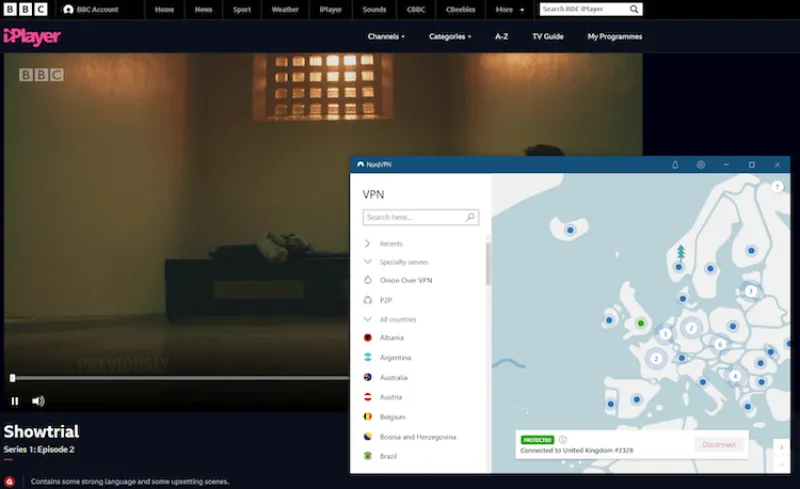Click the Argentina flag icon
This screenshot has width=800, height=489.
click(367, 357)
